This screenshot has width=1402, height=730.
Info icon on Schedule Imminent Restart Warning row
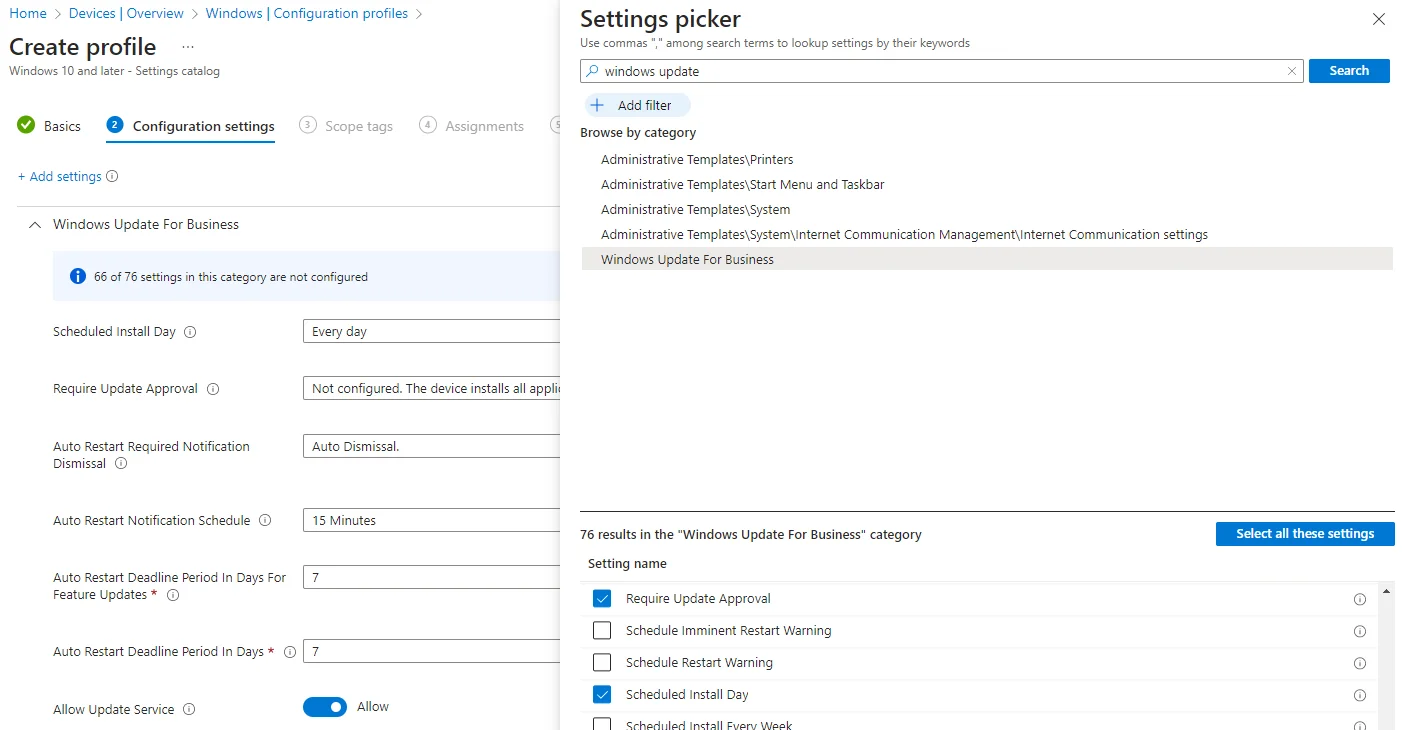(x=1359, y=631)
